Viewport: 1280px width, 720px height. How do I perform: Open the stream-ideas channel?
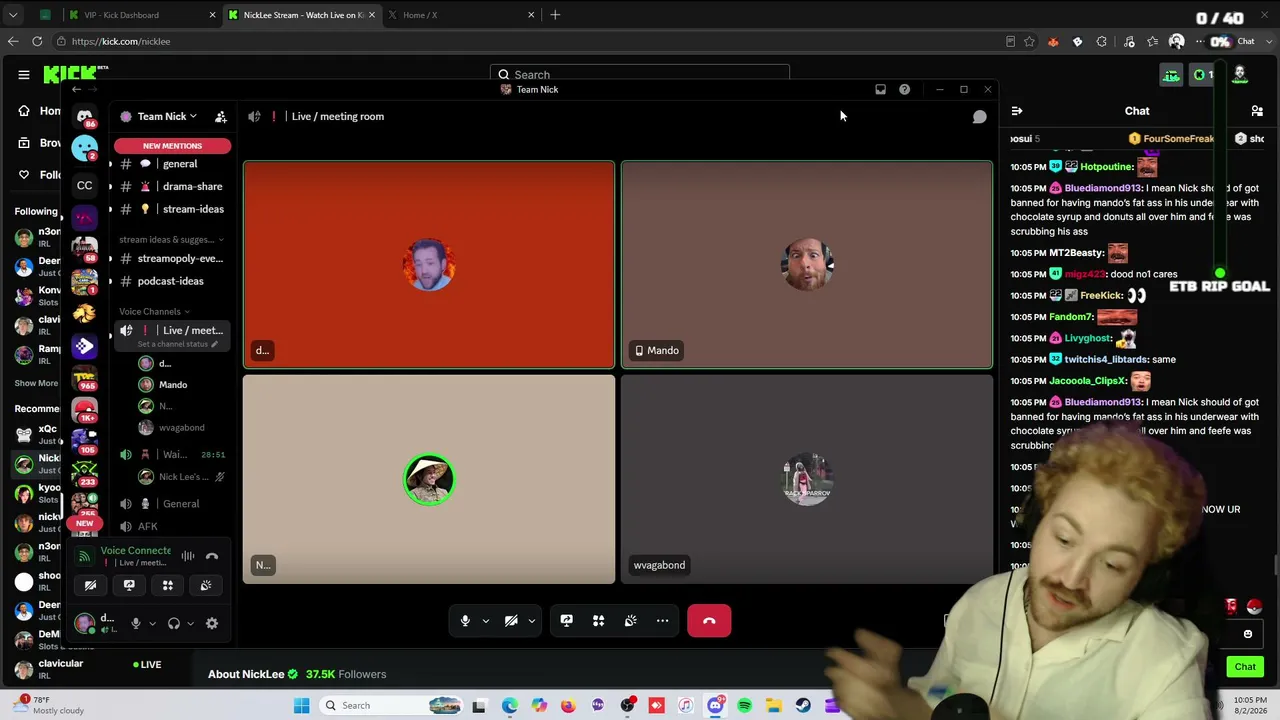(x=172, y=210)
